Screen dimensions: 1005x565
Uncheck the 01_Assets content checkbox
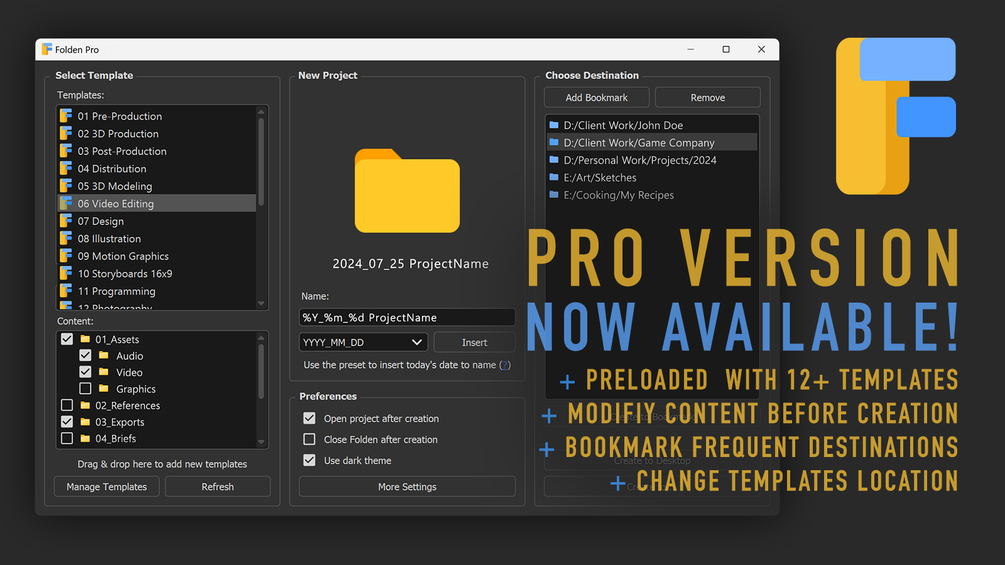coord(67,339)
